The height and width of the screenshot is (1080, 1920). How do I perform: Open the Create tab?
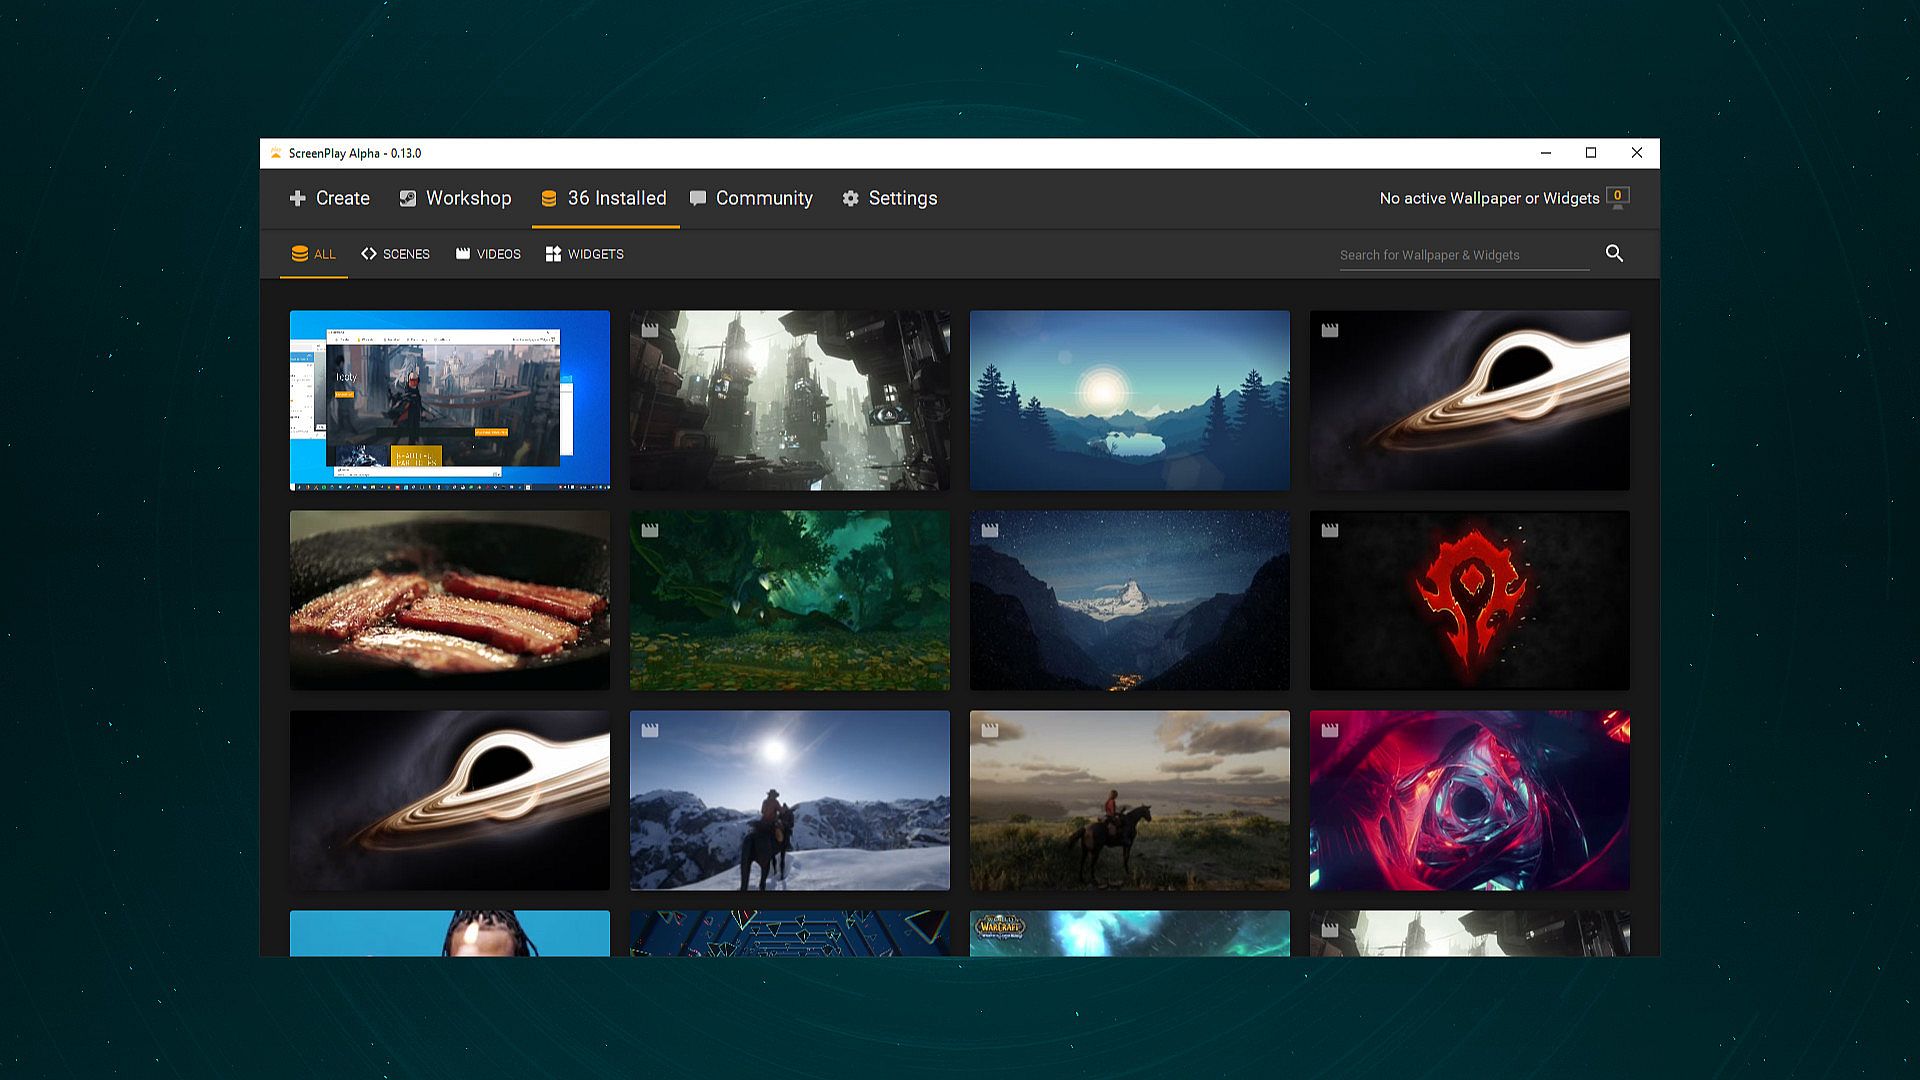click(329, 198)
